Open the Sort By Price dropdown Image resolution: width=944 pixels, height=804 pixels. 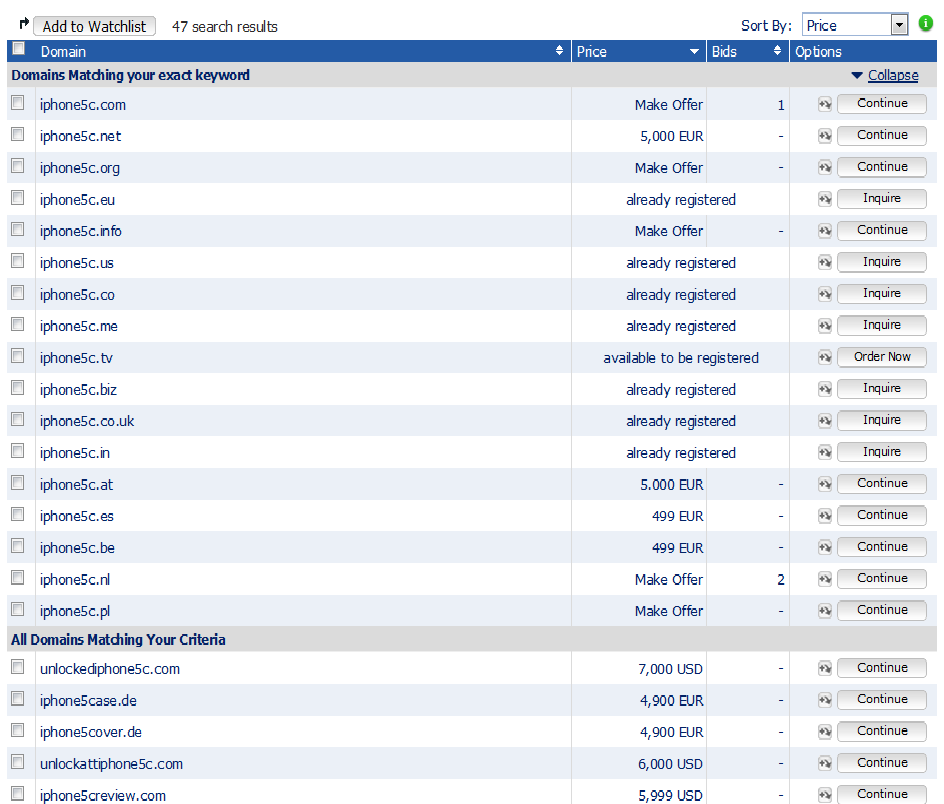(x=855, y=25)
